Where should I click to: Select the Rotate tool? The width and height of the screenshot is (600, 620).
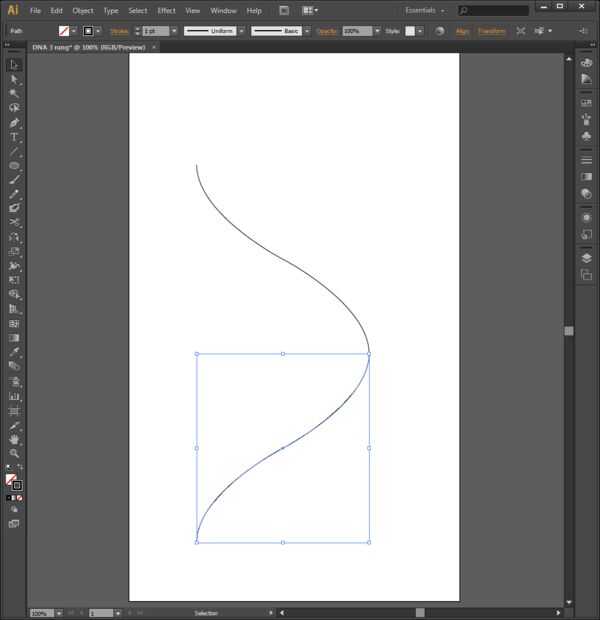coord(14,237)
